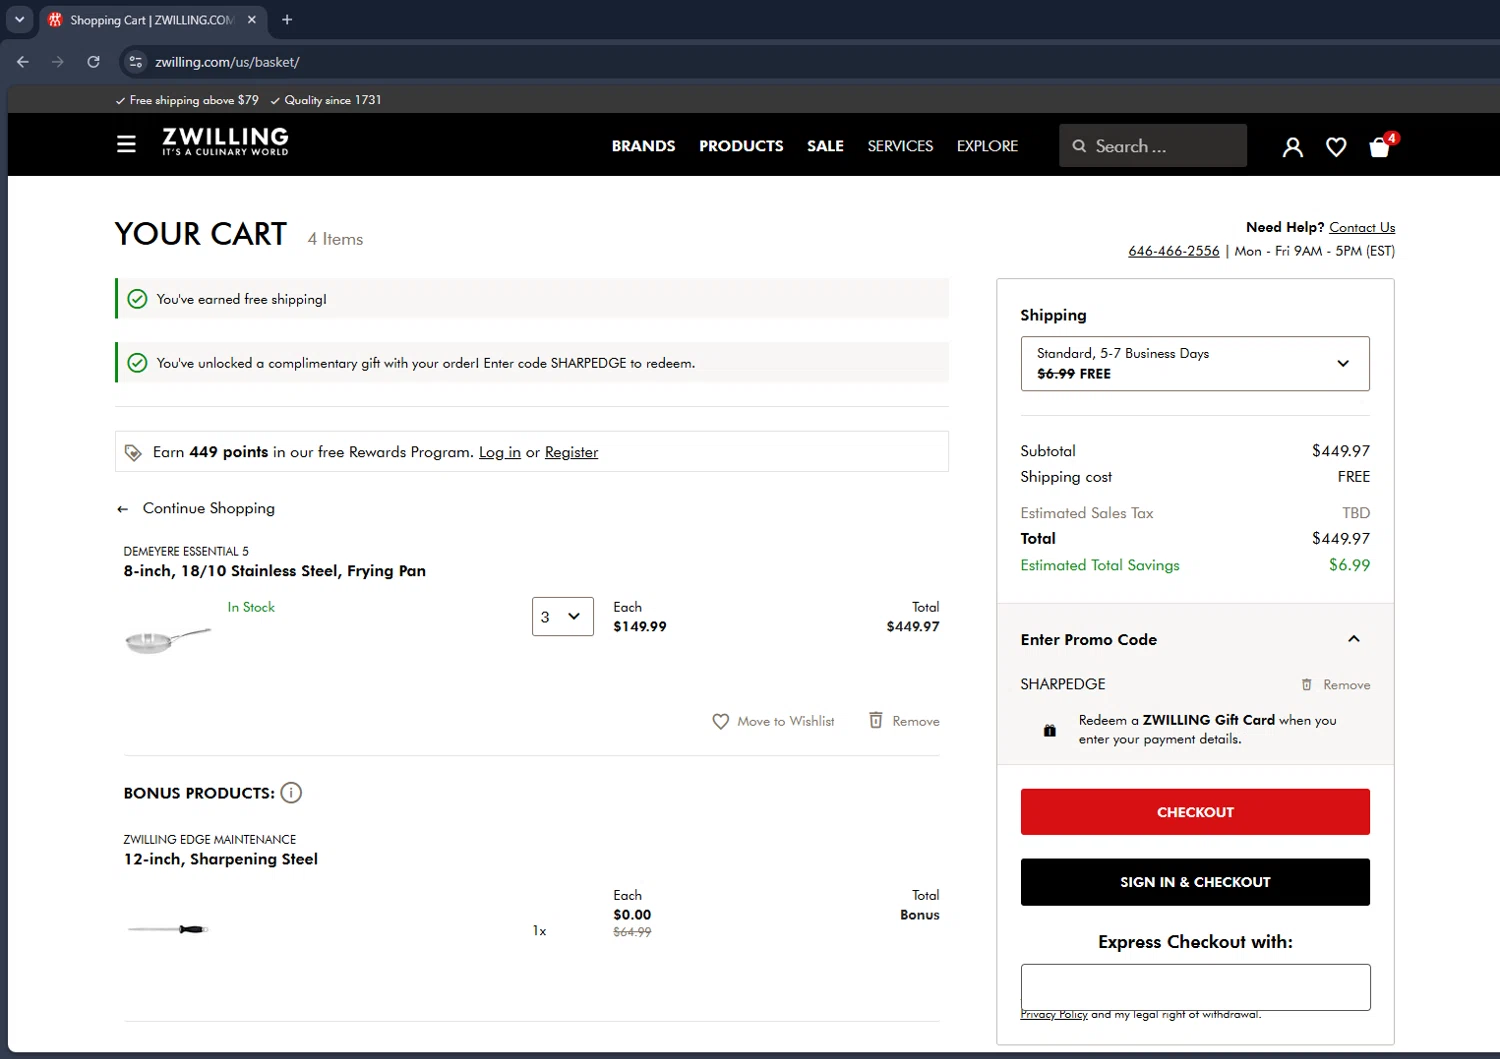This screenshot has width=1500, height=1059.
Task: Open the 12-inch Sharpening Steel title
Action: click(221, 859)
